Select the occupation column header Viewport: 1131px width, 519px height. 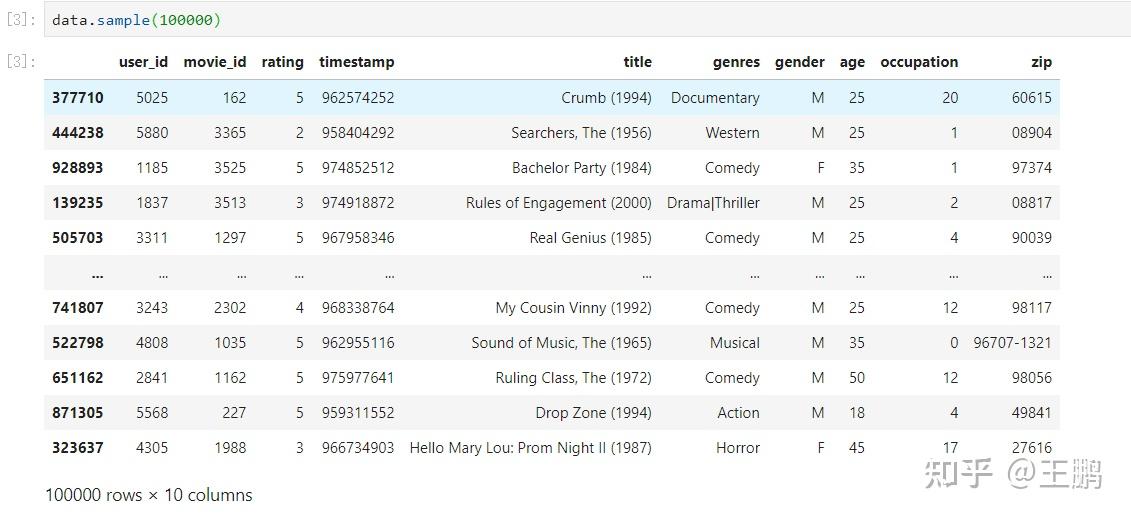919,62
